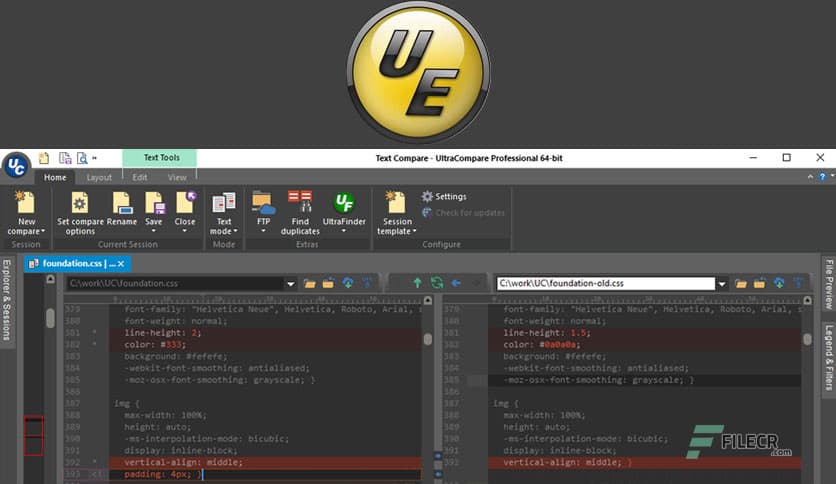Click the red difference marker in overview strip

[x=34, y=436]
